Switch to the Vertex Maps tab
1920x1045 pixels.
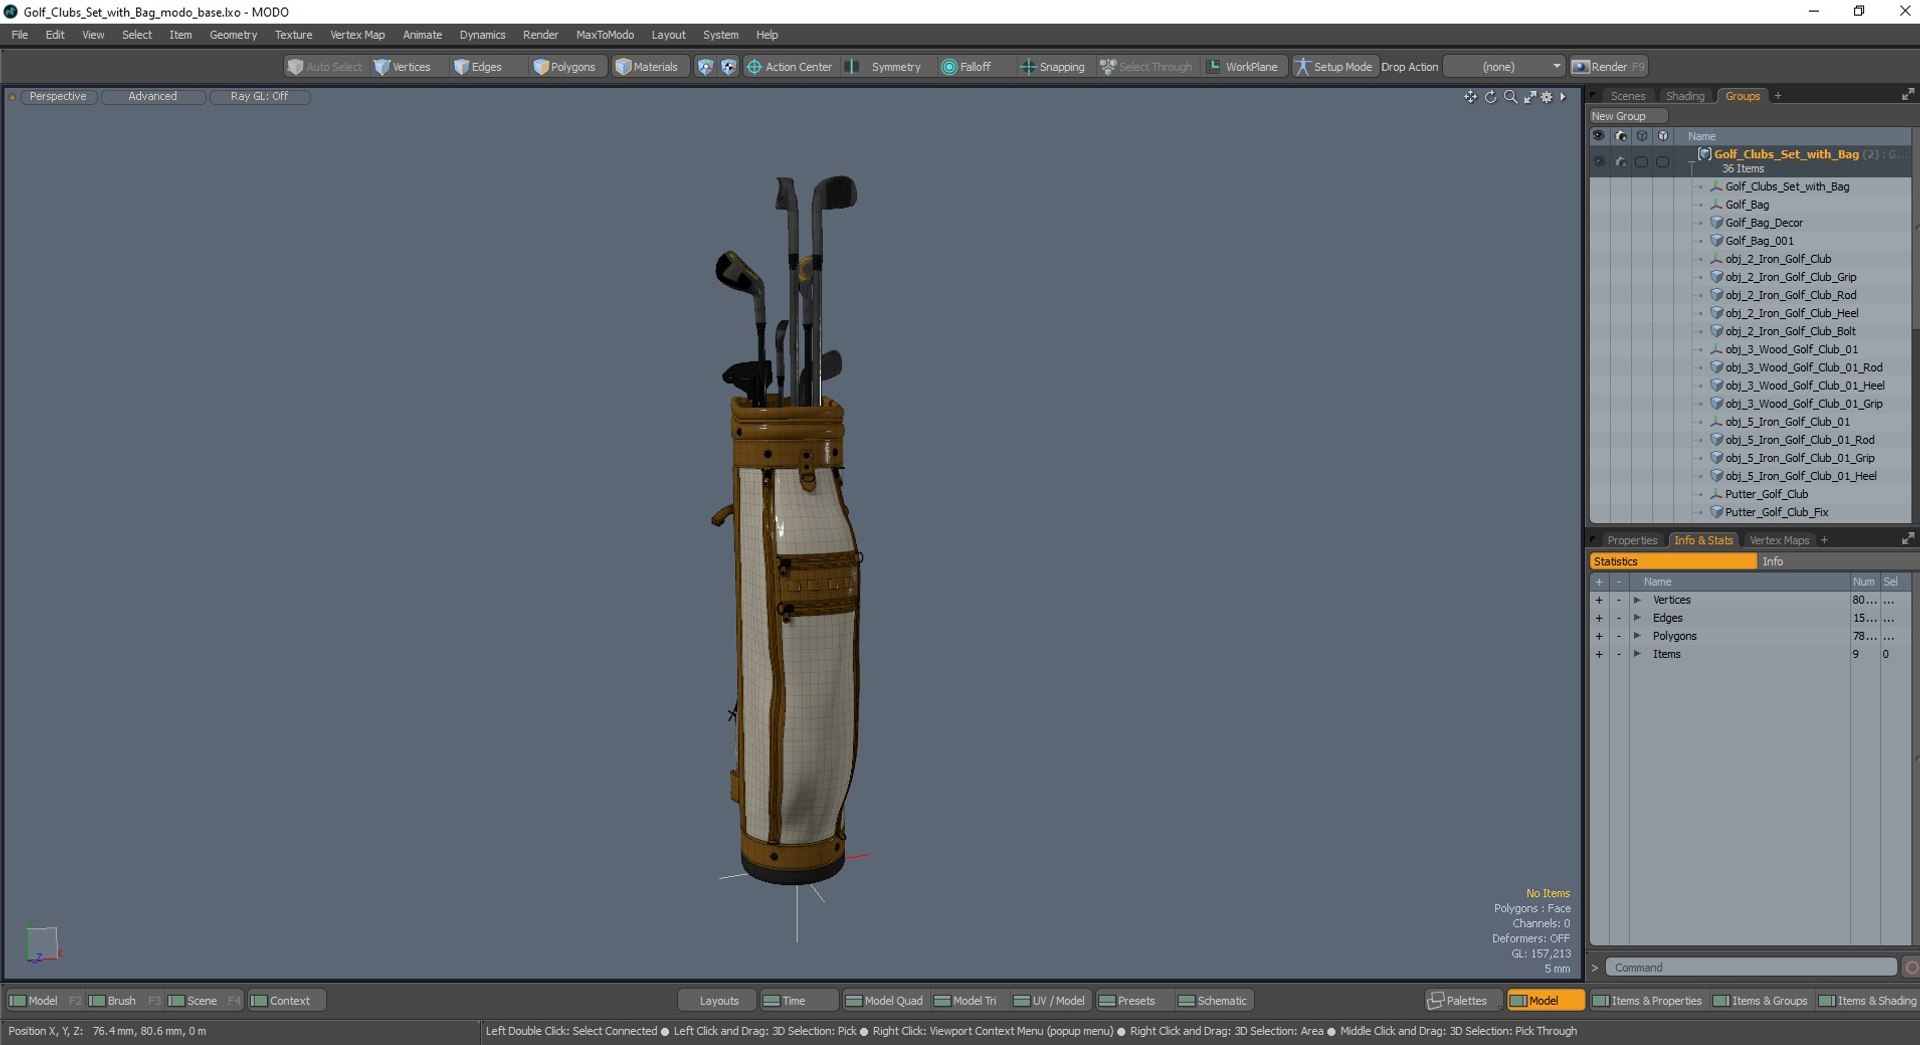tap(1779, 540)
